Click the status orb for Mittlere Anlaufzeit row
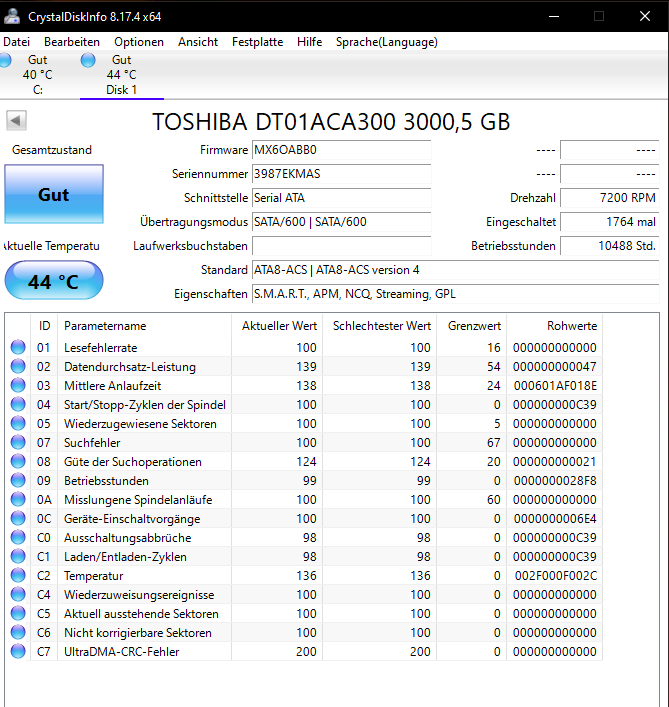 (x=18, y=385)
